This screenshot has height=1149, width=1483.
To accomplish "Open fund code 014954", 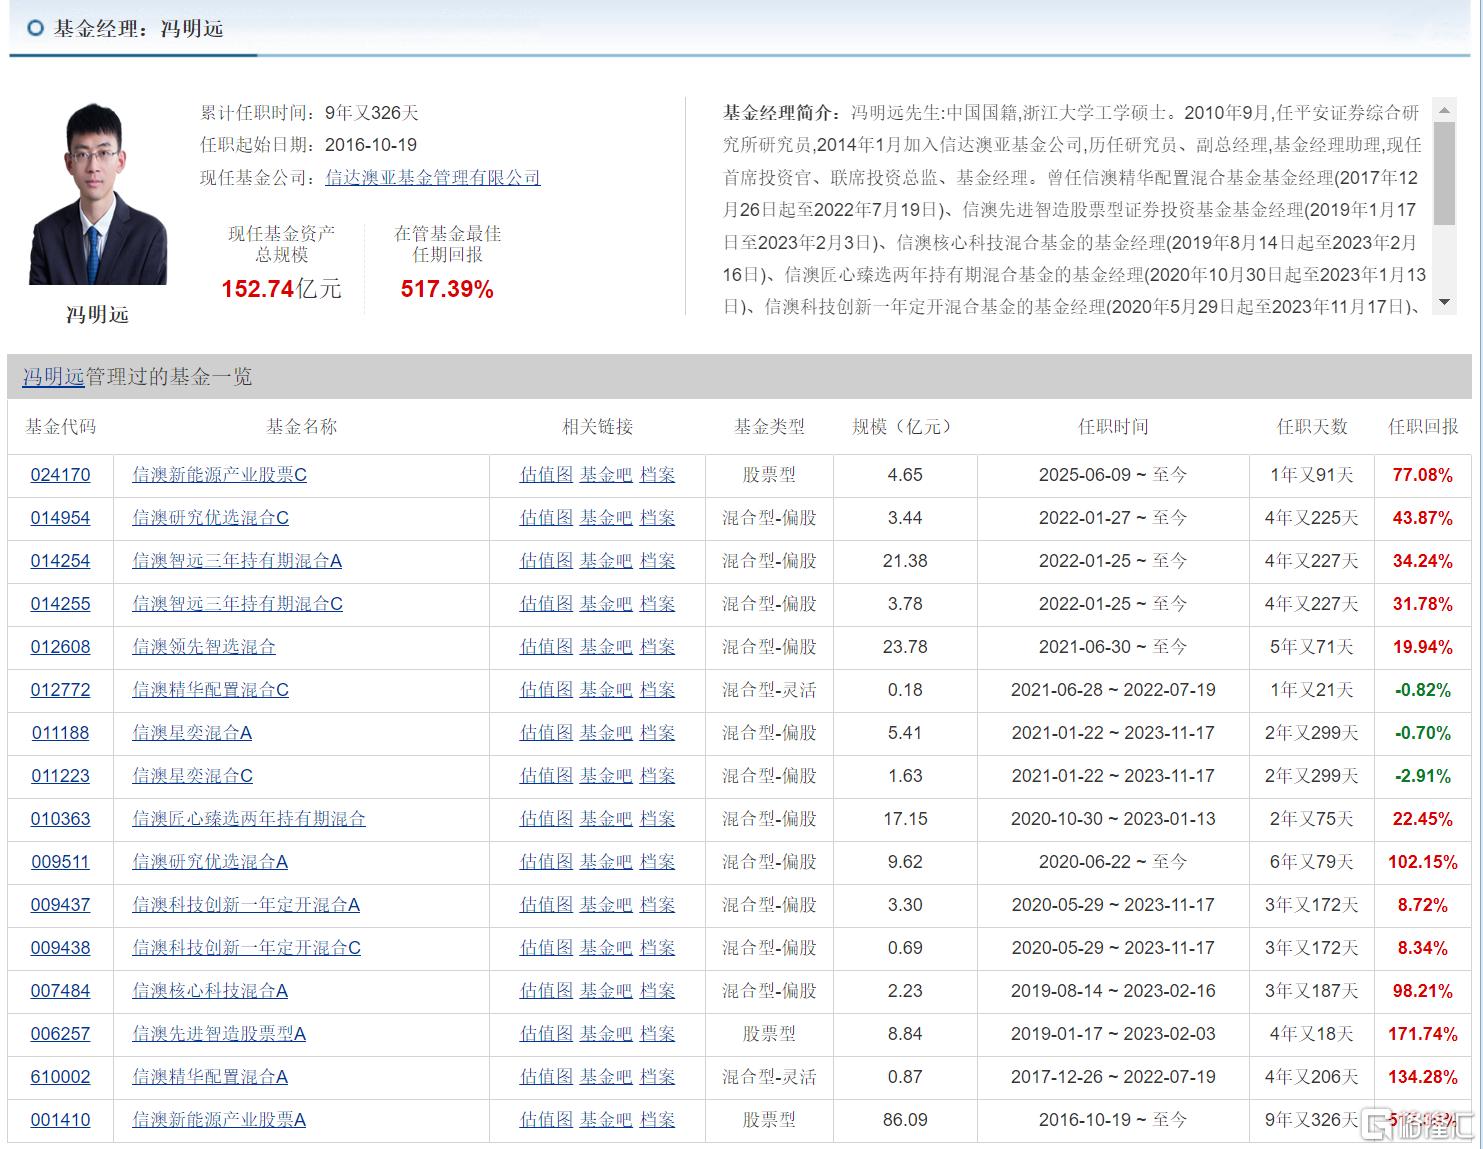I will pyautogui.click(x=60, y=518).
